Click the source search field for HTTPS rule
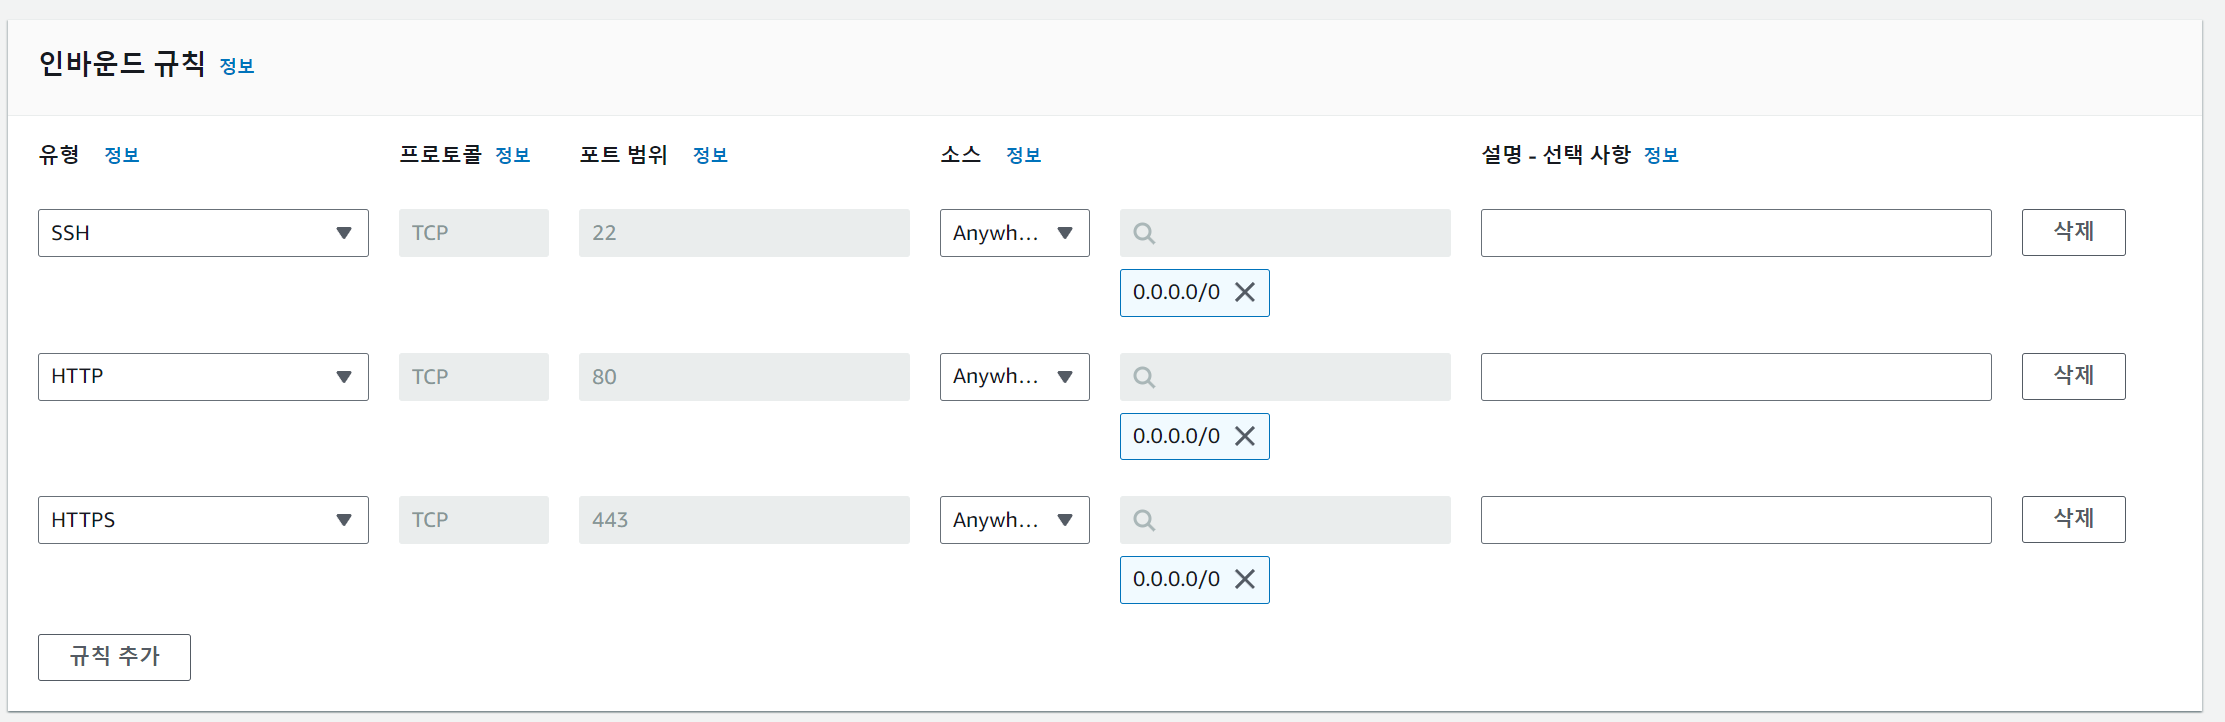 point(1285,520)
